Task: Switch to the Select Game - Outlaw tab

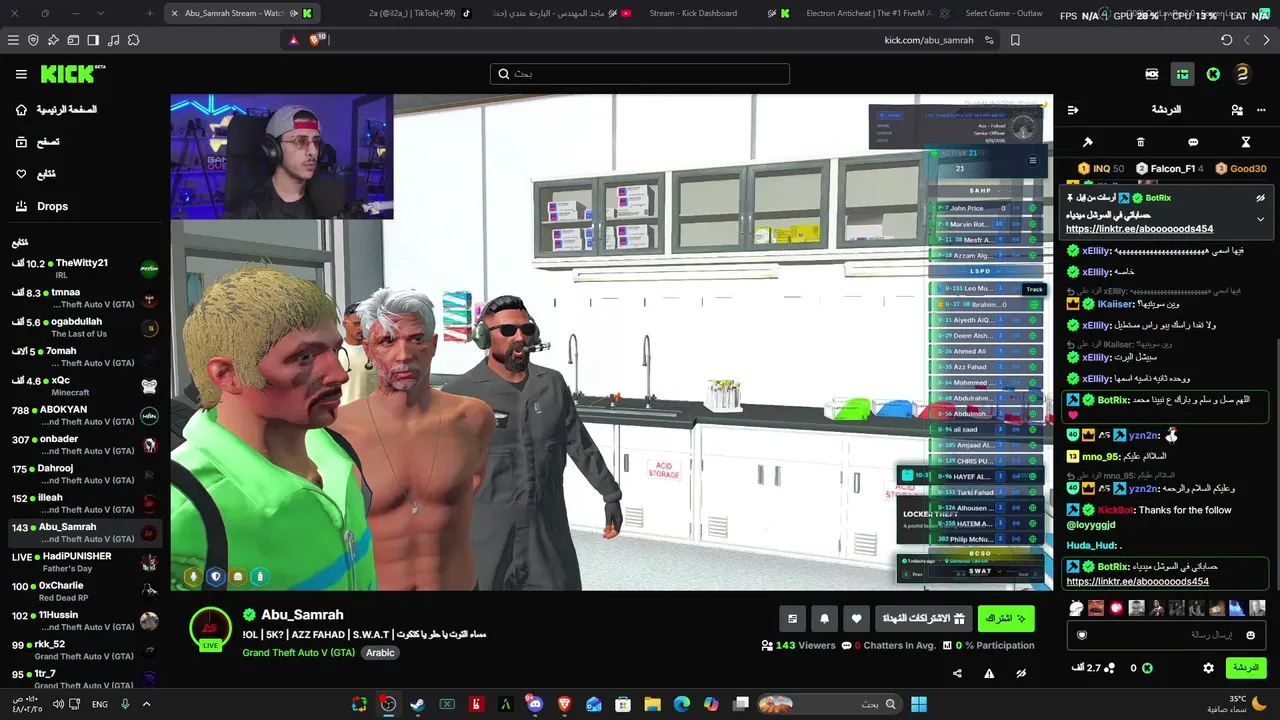Action: click(x=1003, y=13)
